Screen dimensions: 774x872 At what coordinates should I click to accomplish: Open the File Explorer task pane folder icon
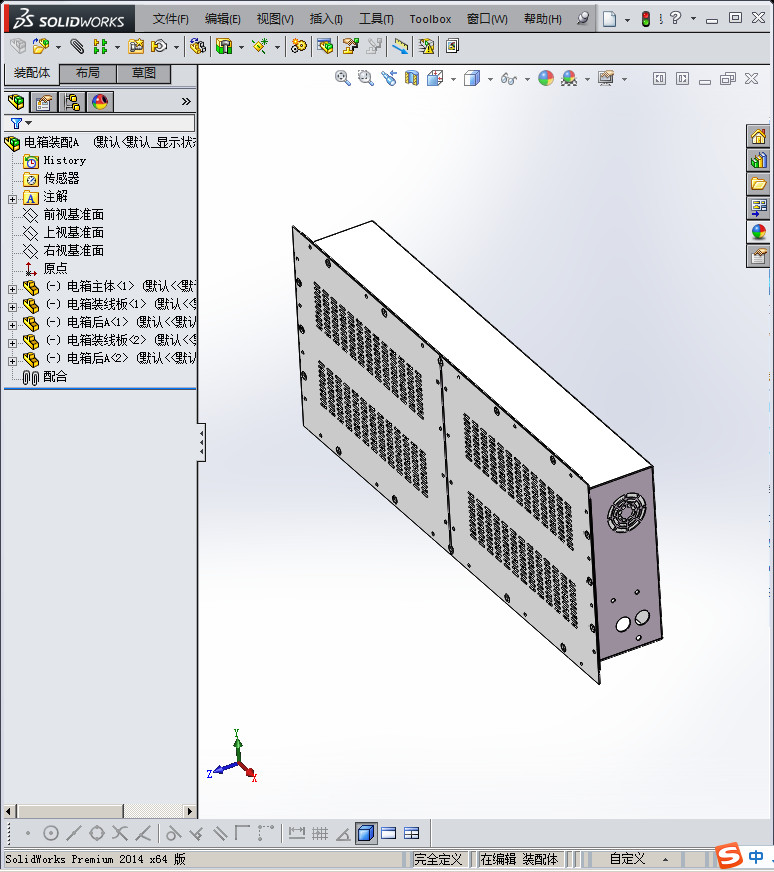[758, 184]
